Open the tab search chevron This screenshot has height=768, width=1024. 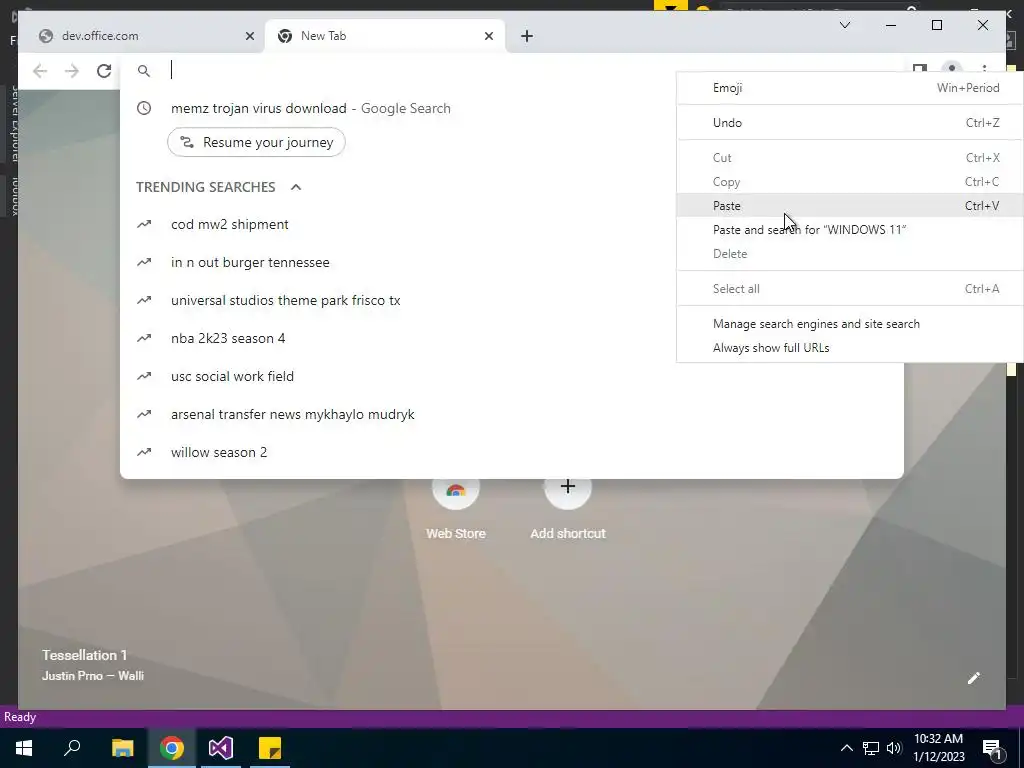844,25
